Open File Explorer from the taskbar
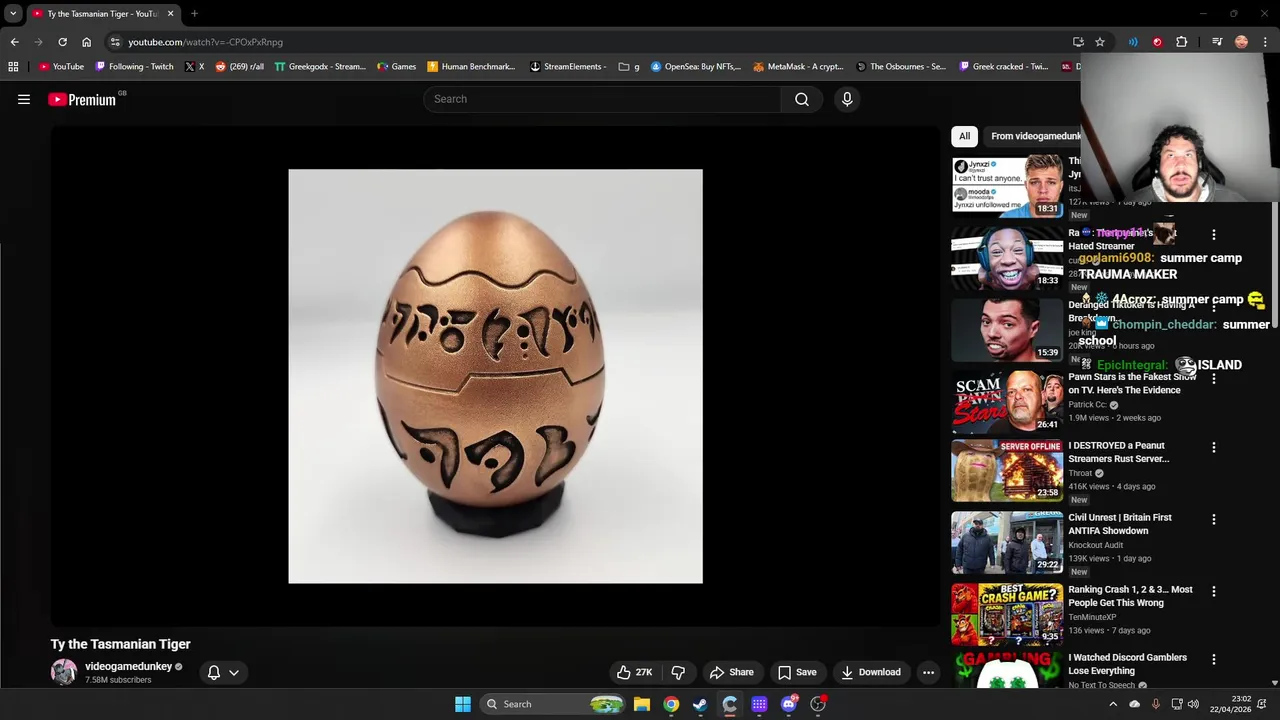Viewport: 1280px width, 720px height. (x=642, y=704)
